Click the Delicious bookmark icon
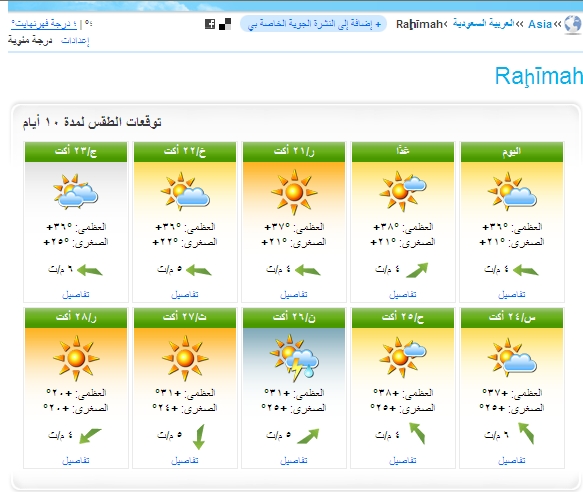This screenshot has width=583, height=492. pyautogui.click(x=225, y=24)
